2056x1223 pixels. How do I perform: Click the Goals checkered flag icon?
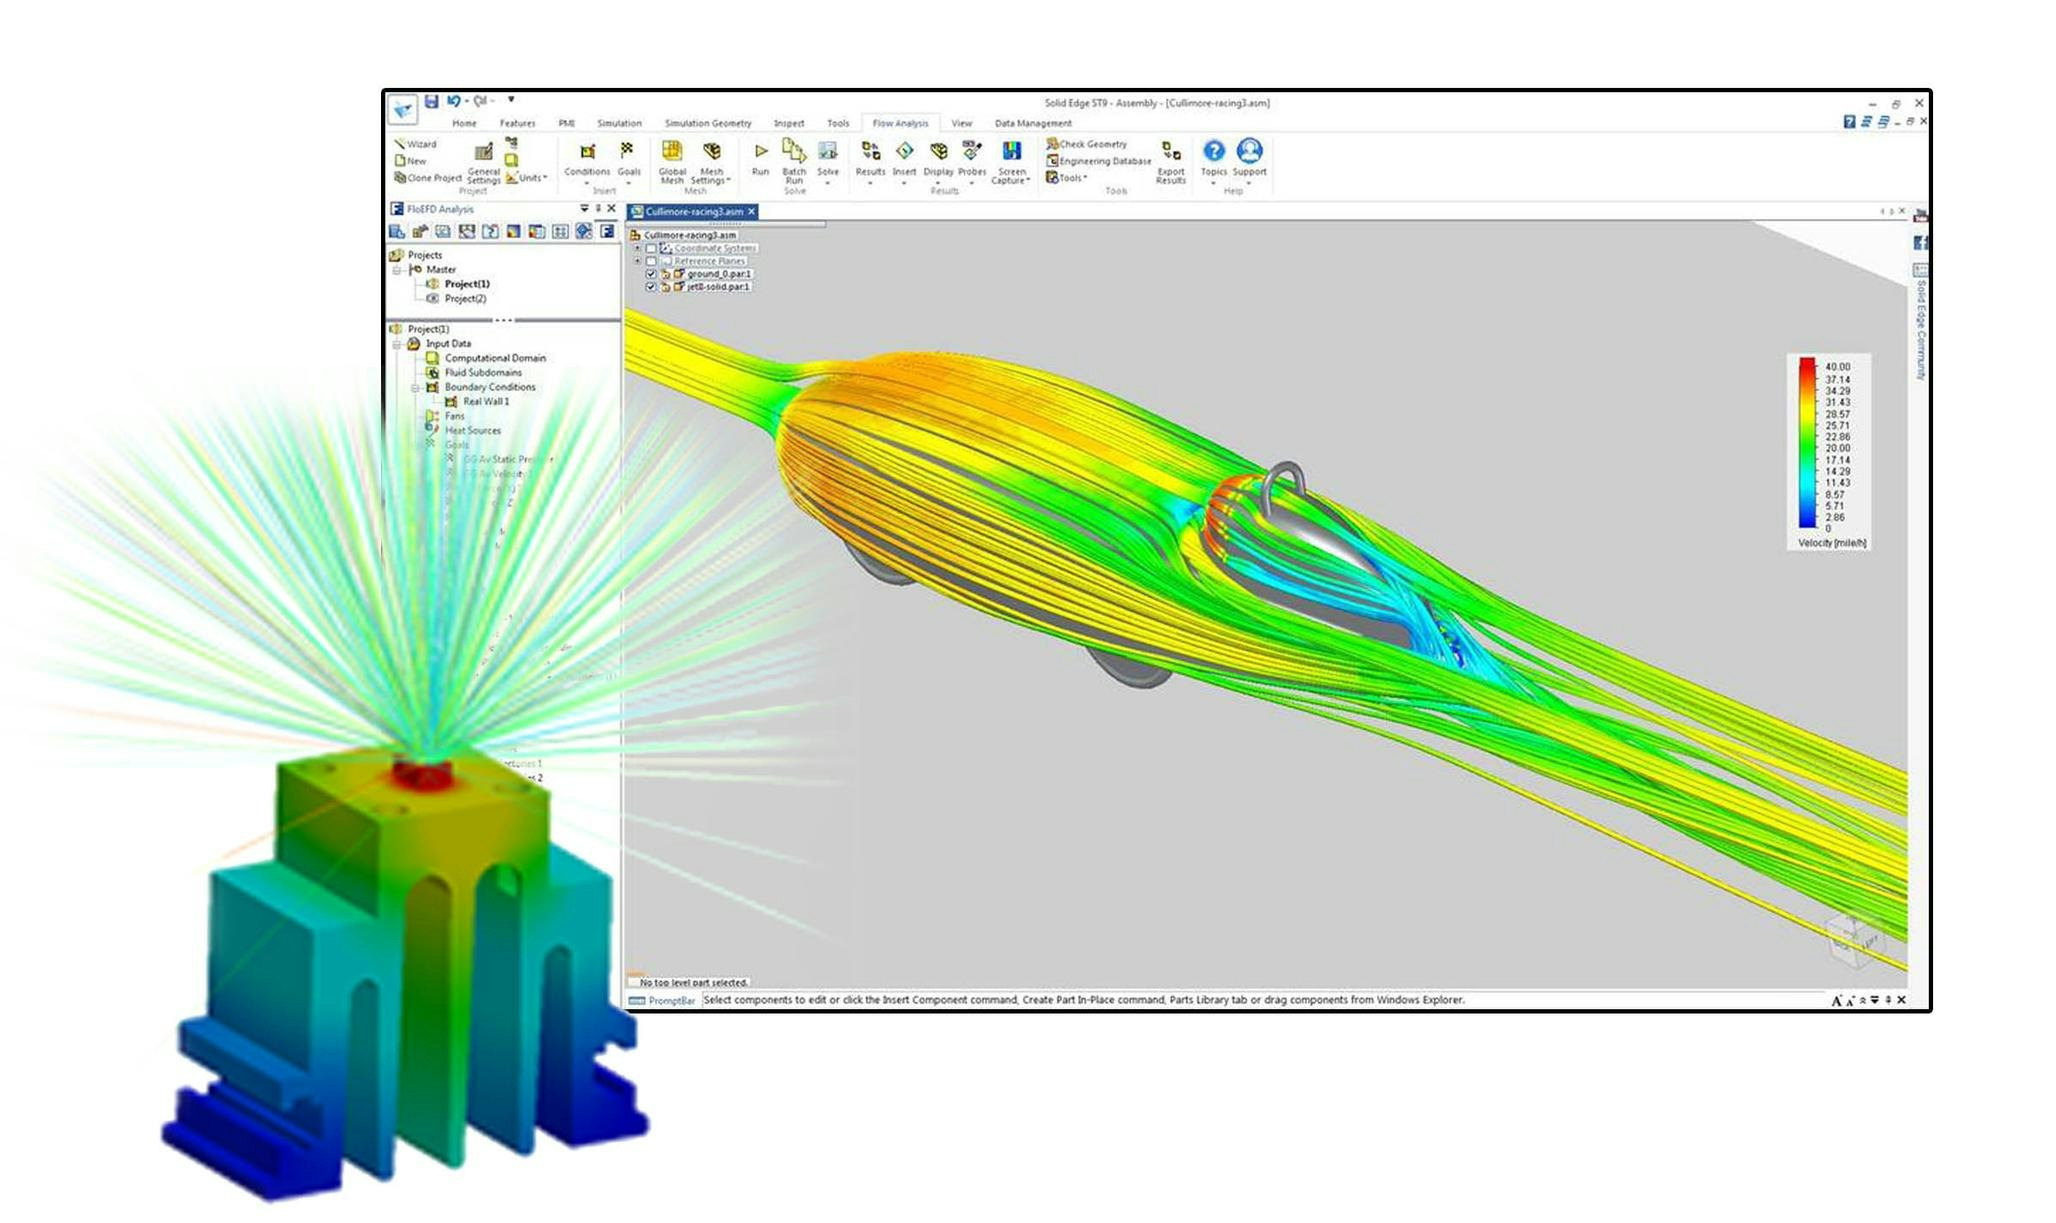(628, 151)
